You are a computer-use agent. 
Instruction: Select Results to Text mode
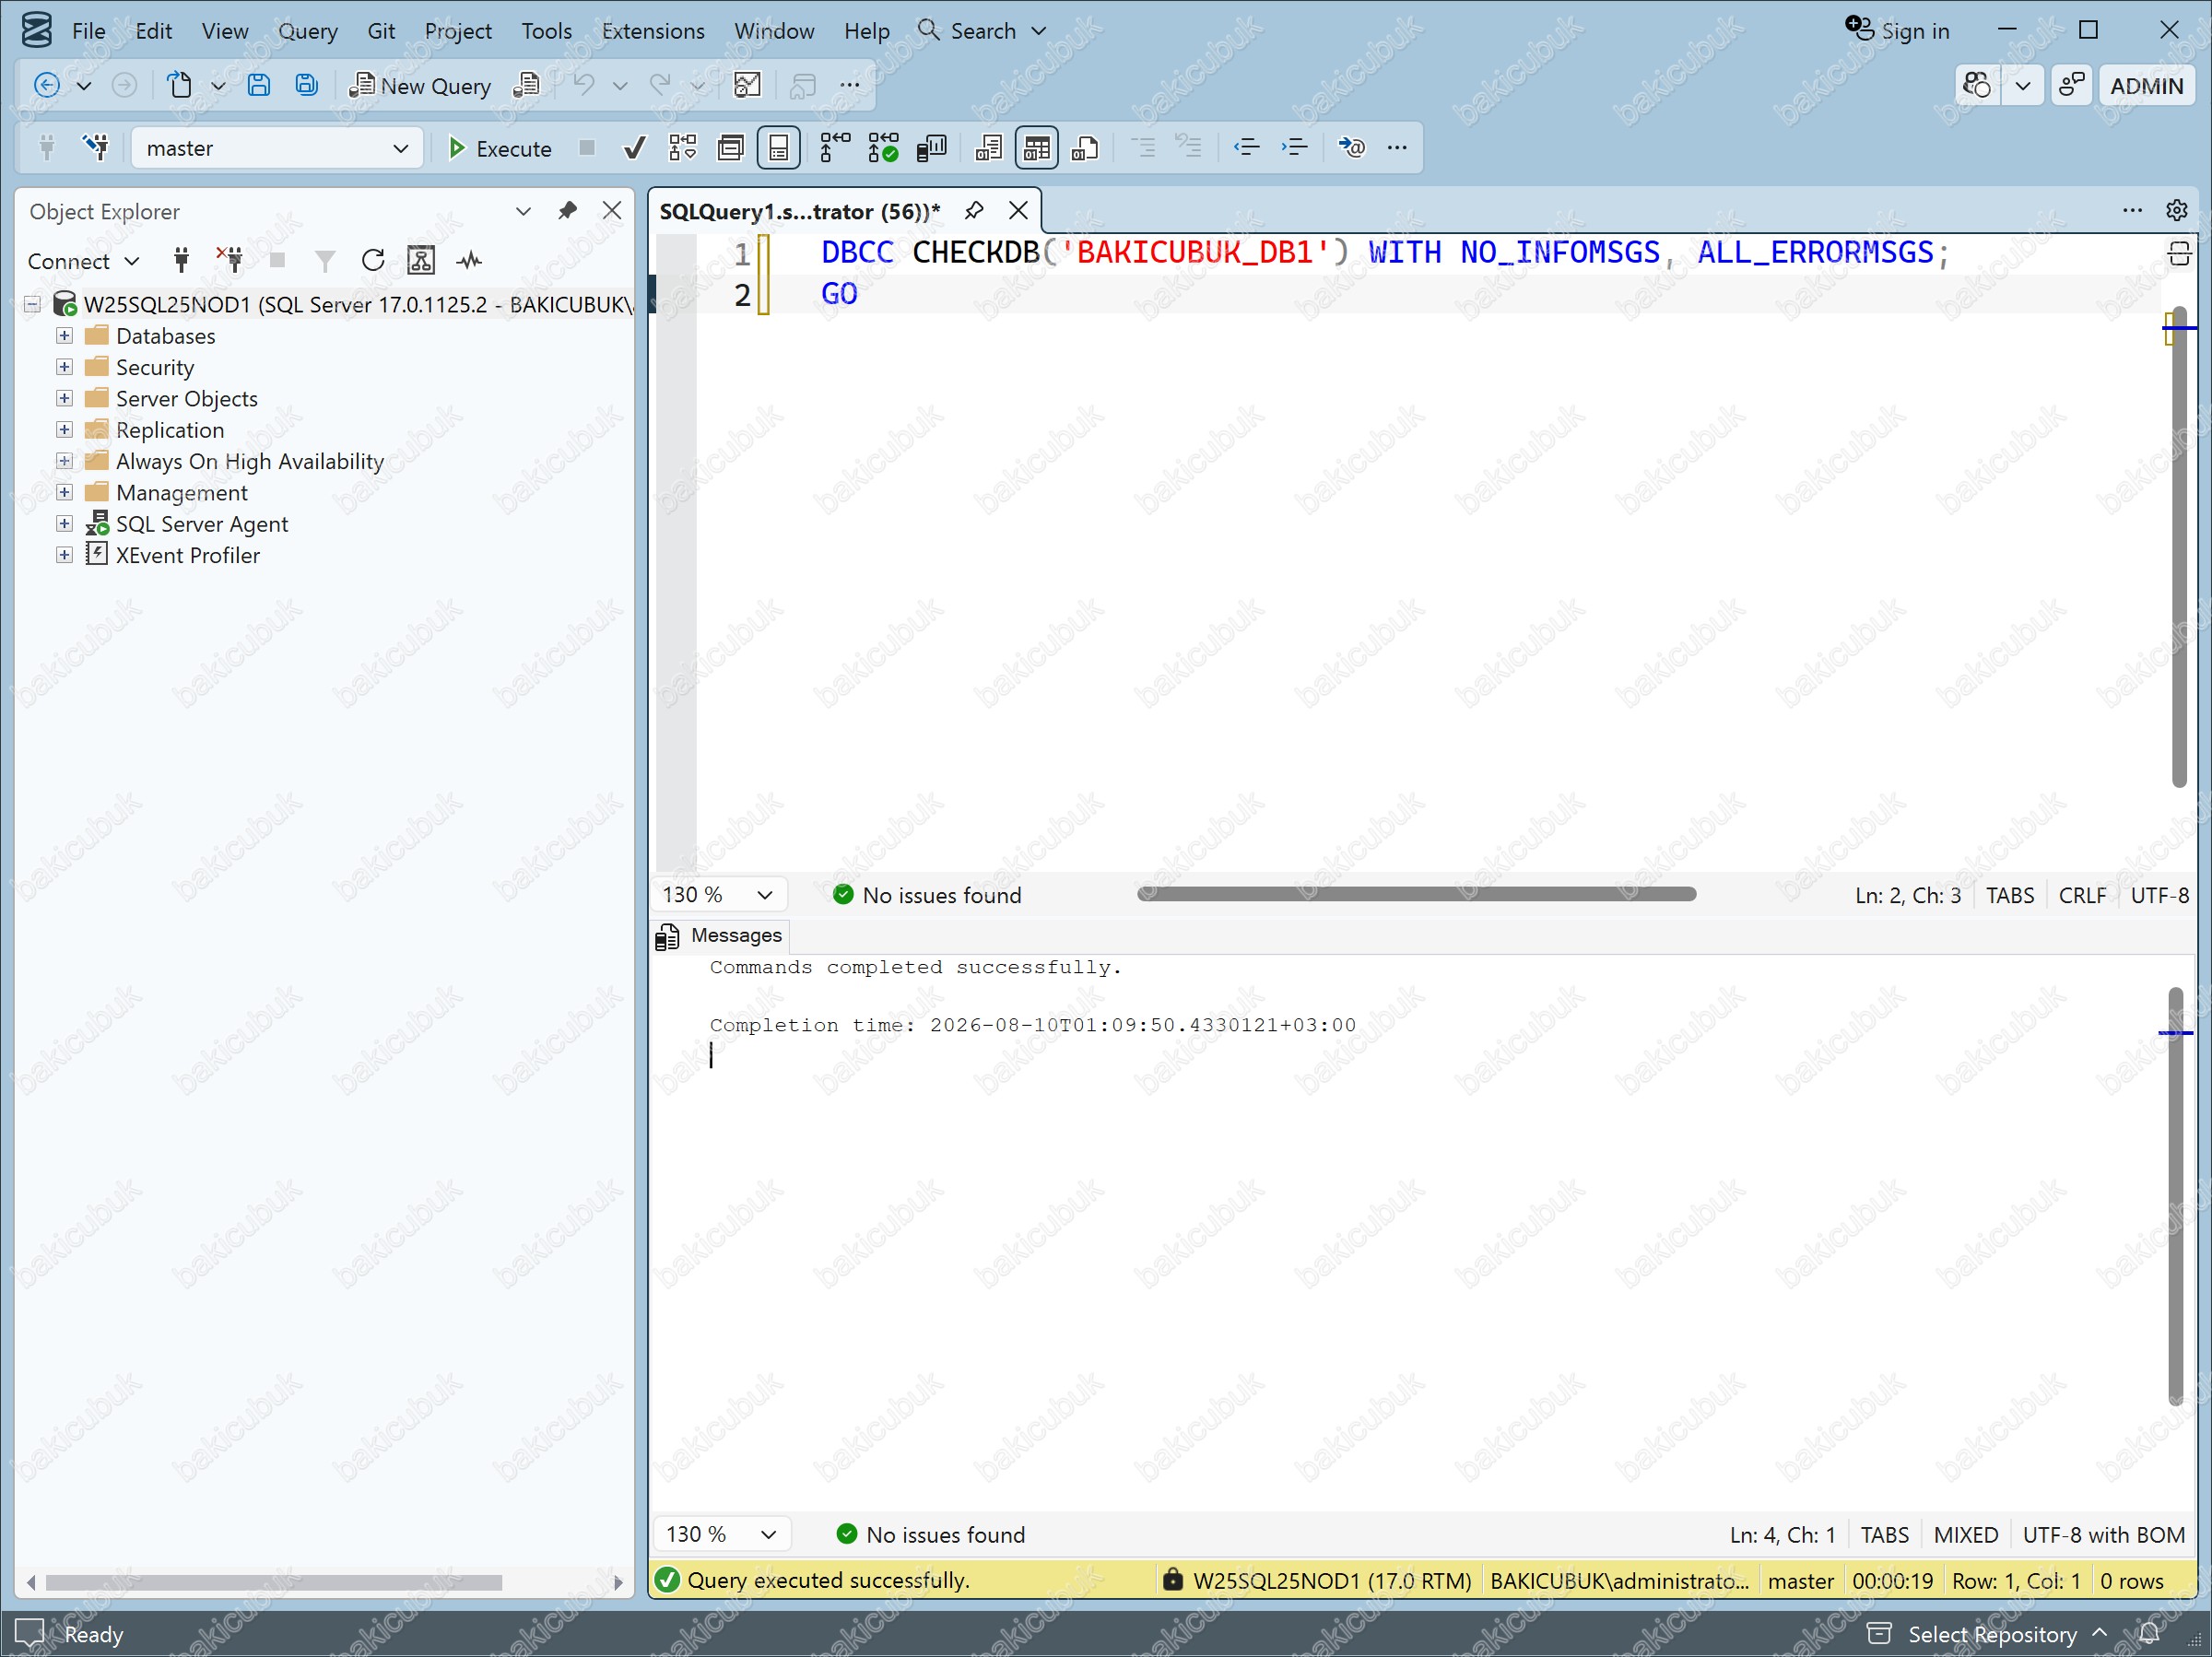(x=988, y=148)
